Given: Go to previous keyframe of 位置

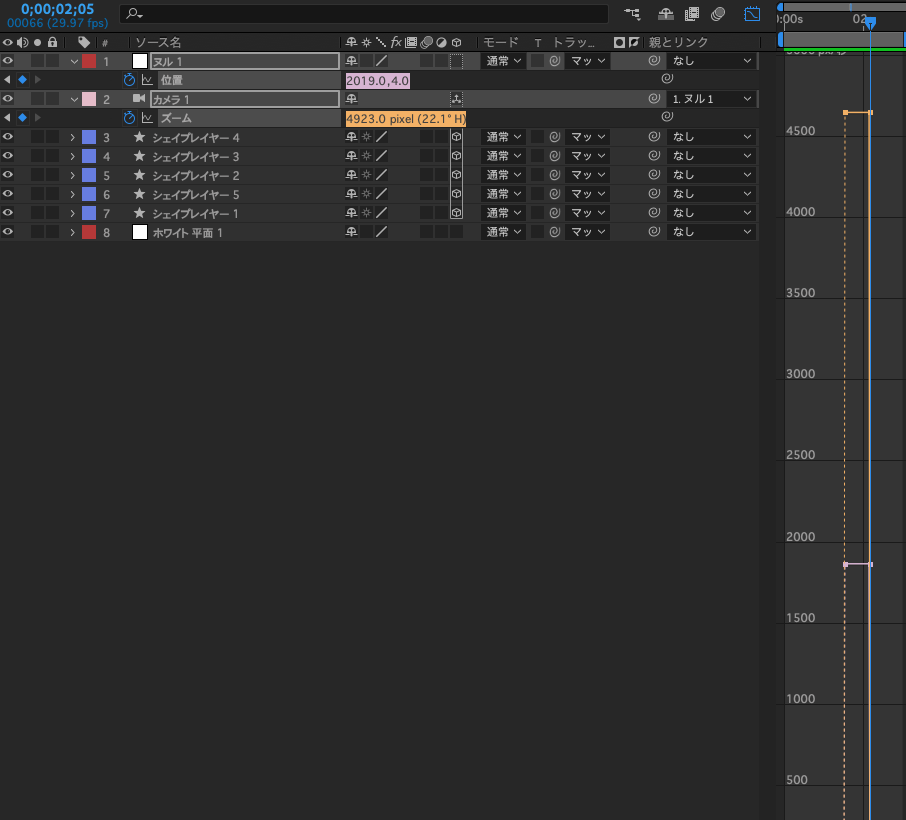Looking at the screenshot, I should 8,80.
